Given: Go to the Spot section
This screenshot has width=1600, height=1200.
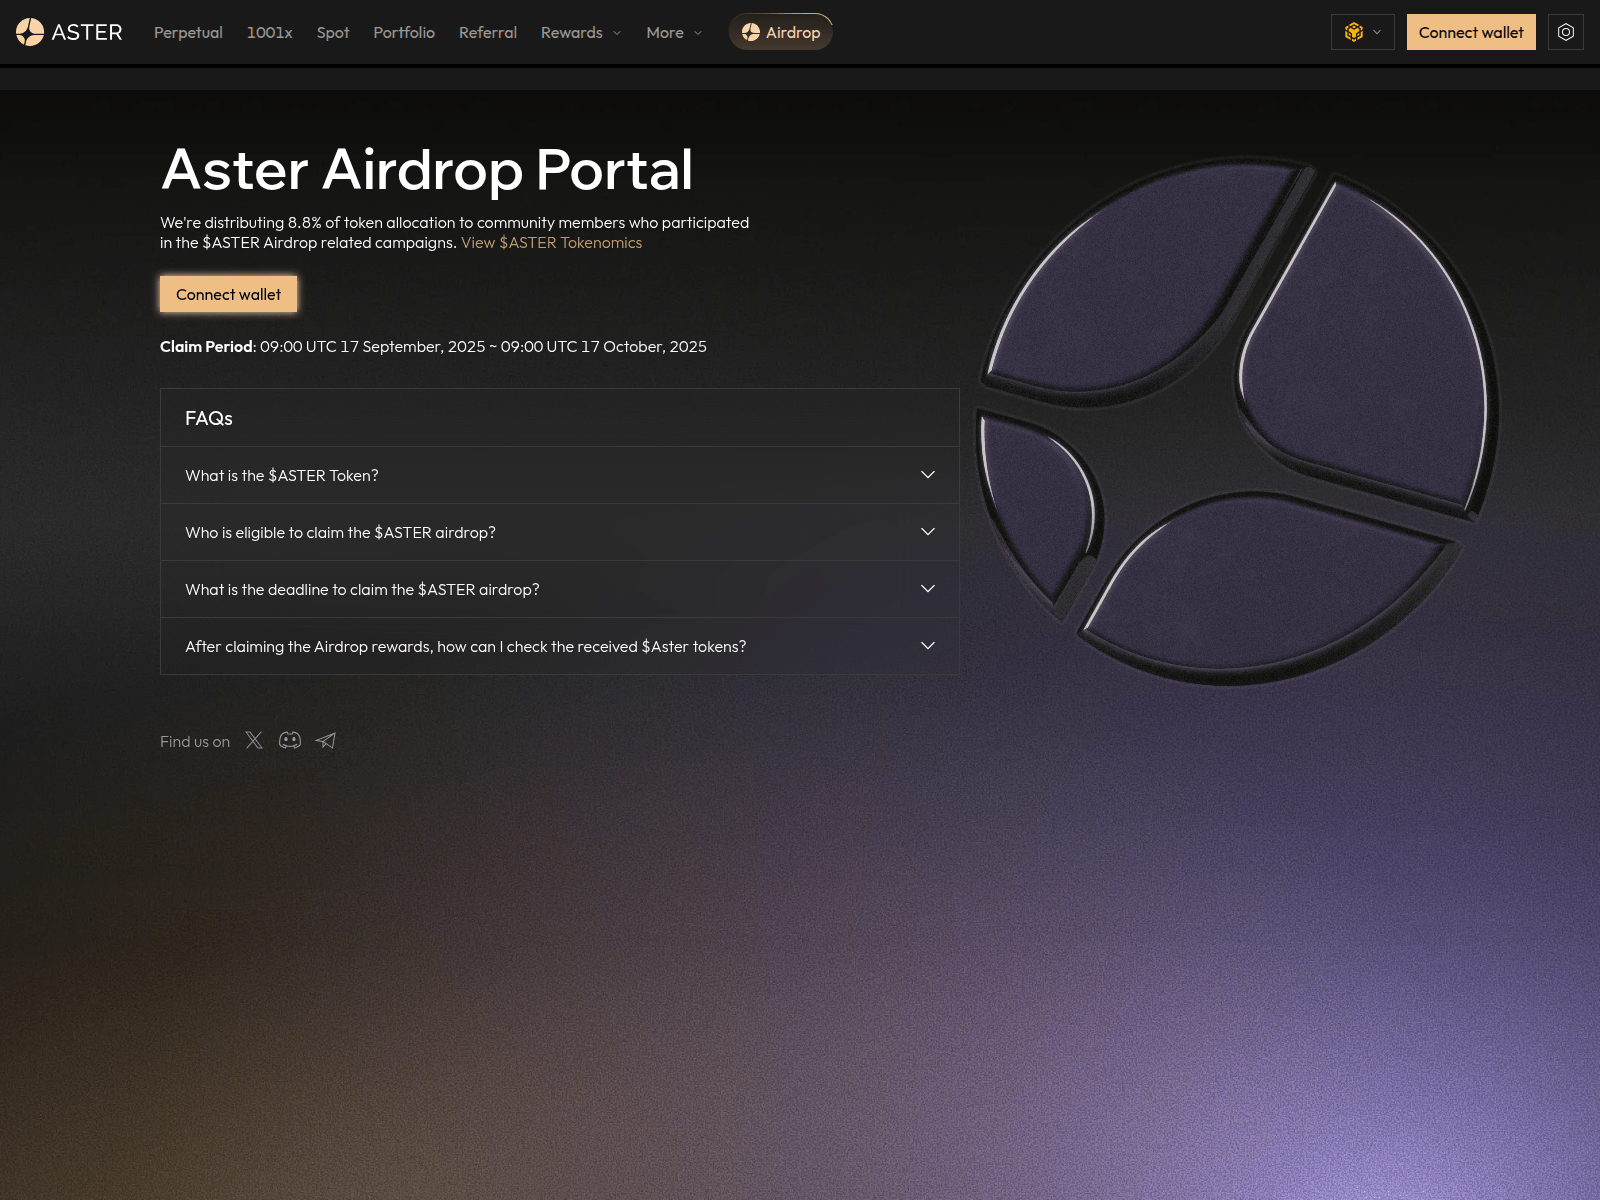Looking at the screenshot, I should pos(332,32).
